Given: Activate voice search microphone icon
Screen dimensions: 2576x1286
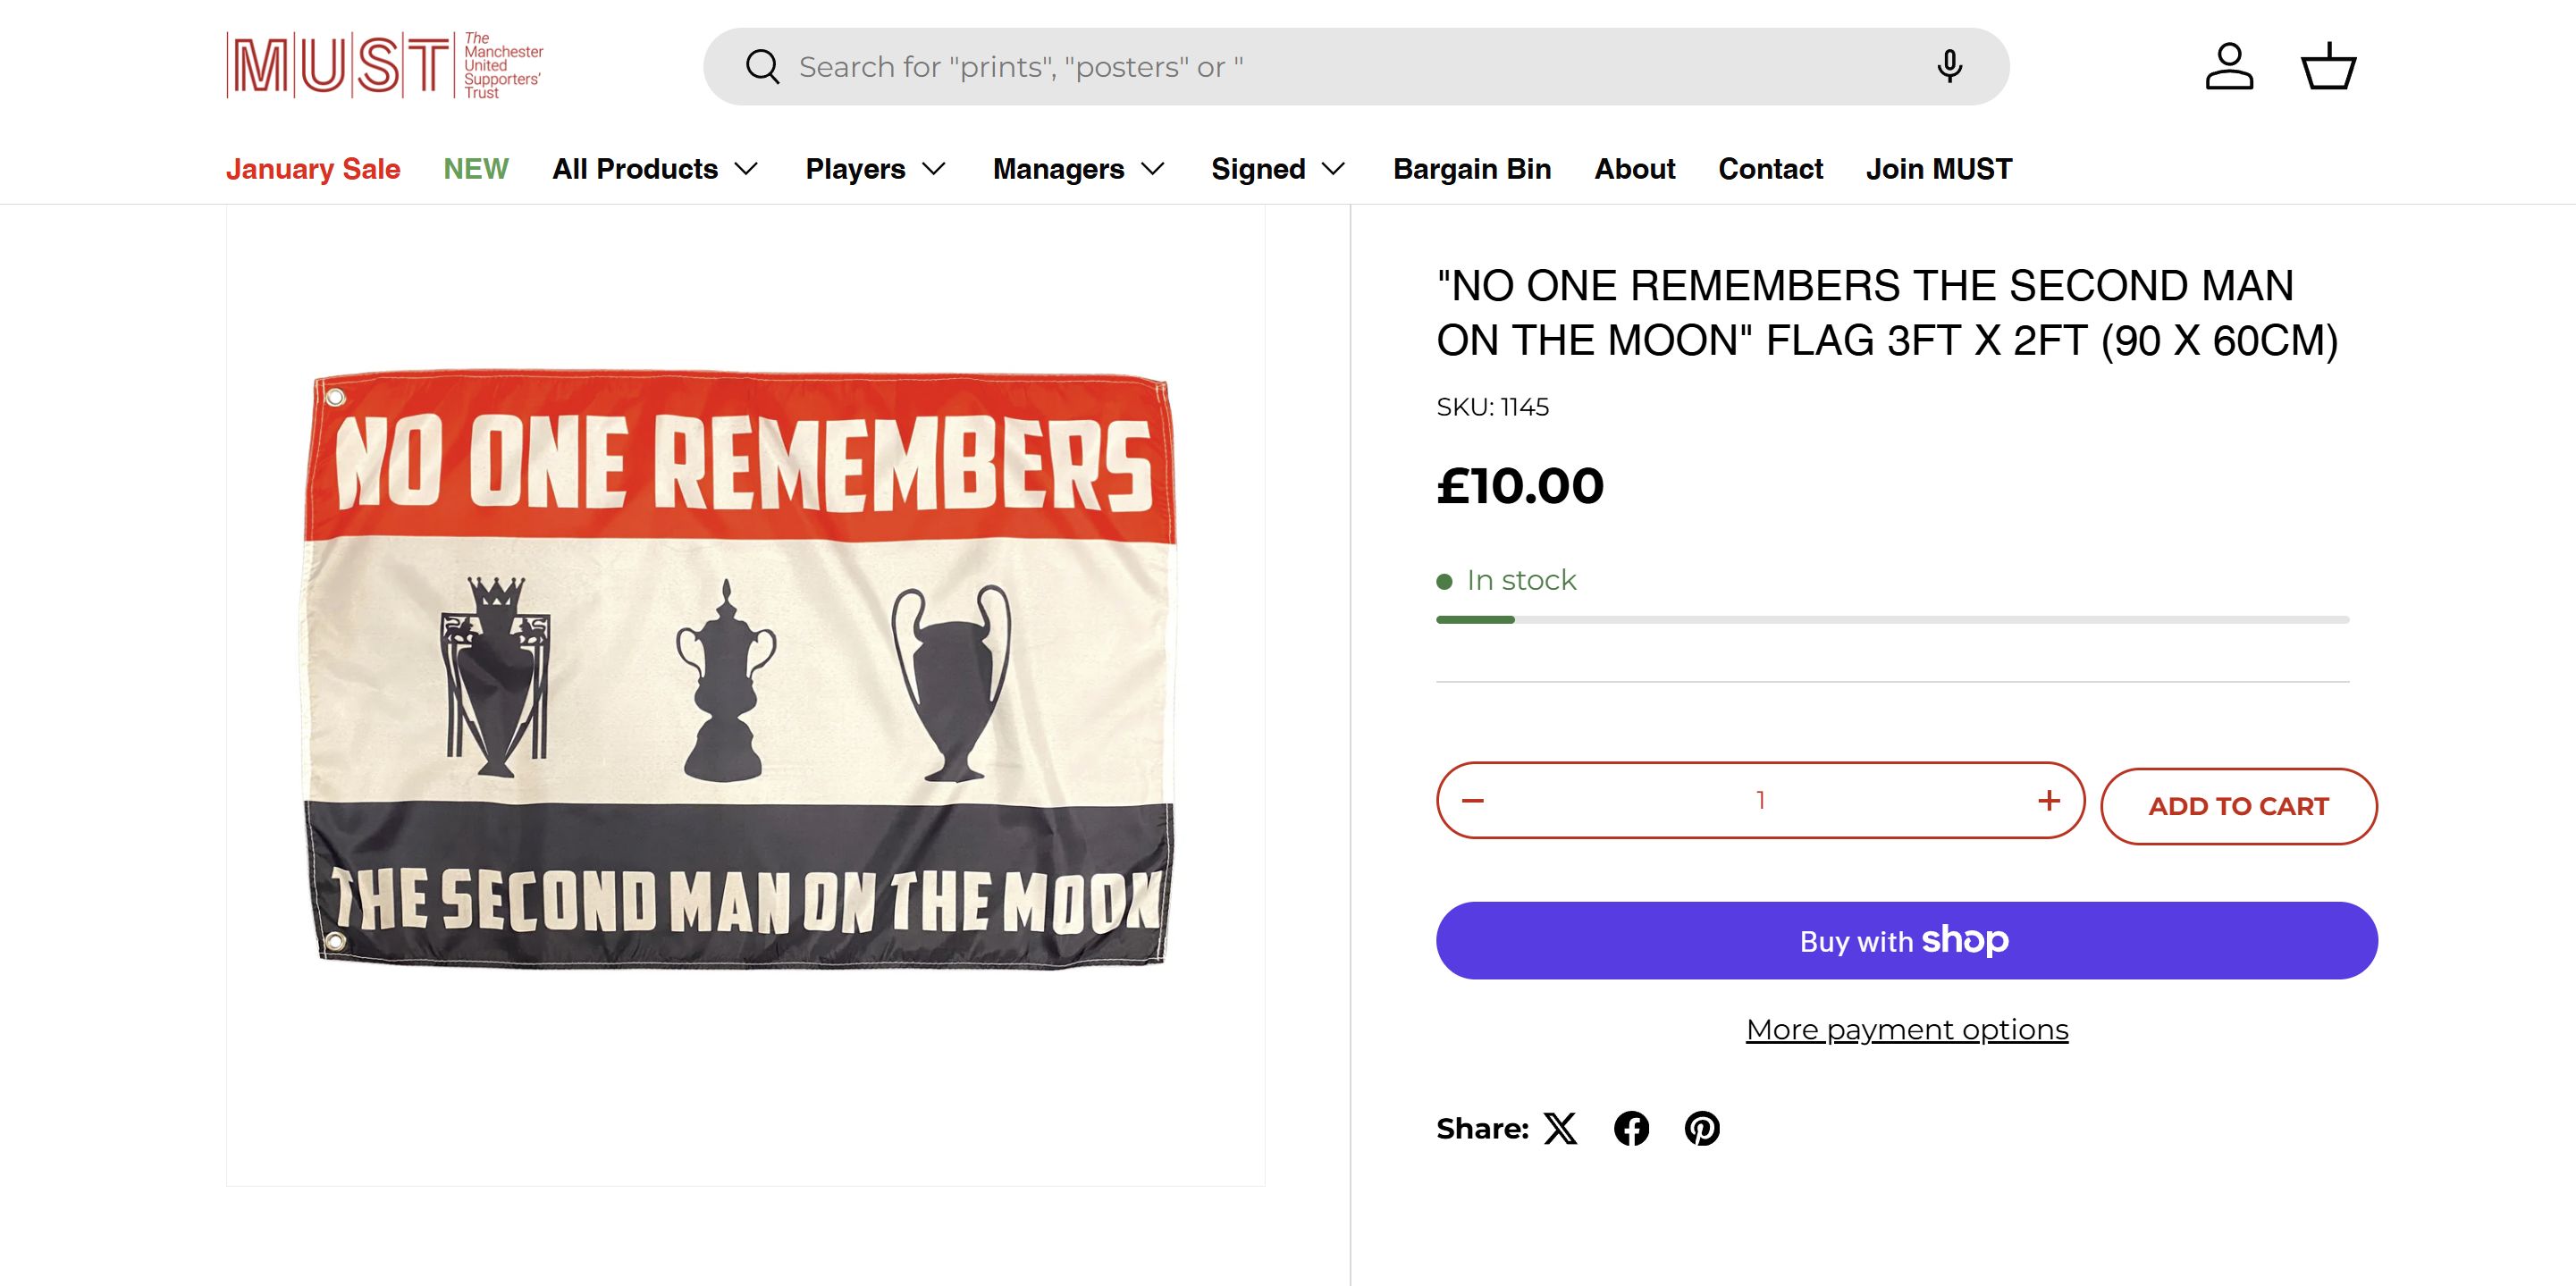Looking at the screenshot, I should (1949, 67).
